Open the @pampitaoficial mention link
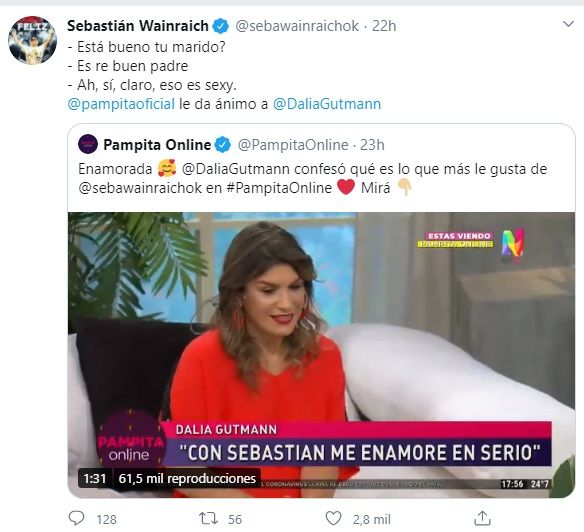584x532 pixels. coord(121,104)
